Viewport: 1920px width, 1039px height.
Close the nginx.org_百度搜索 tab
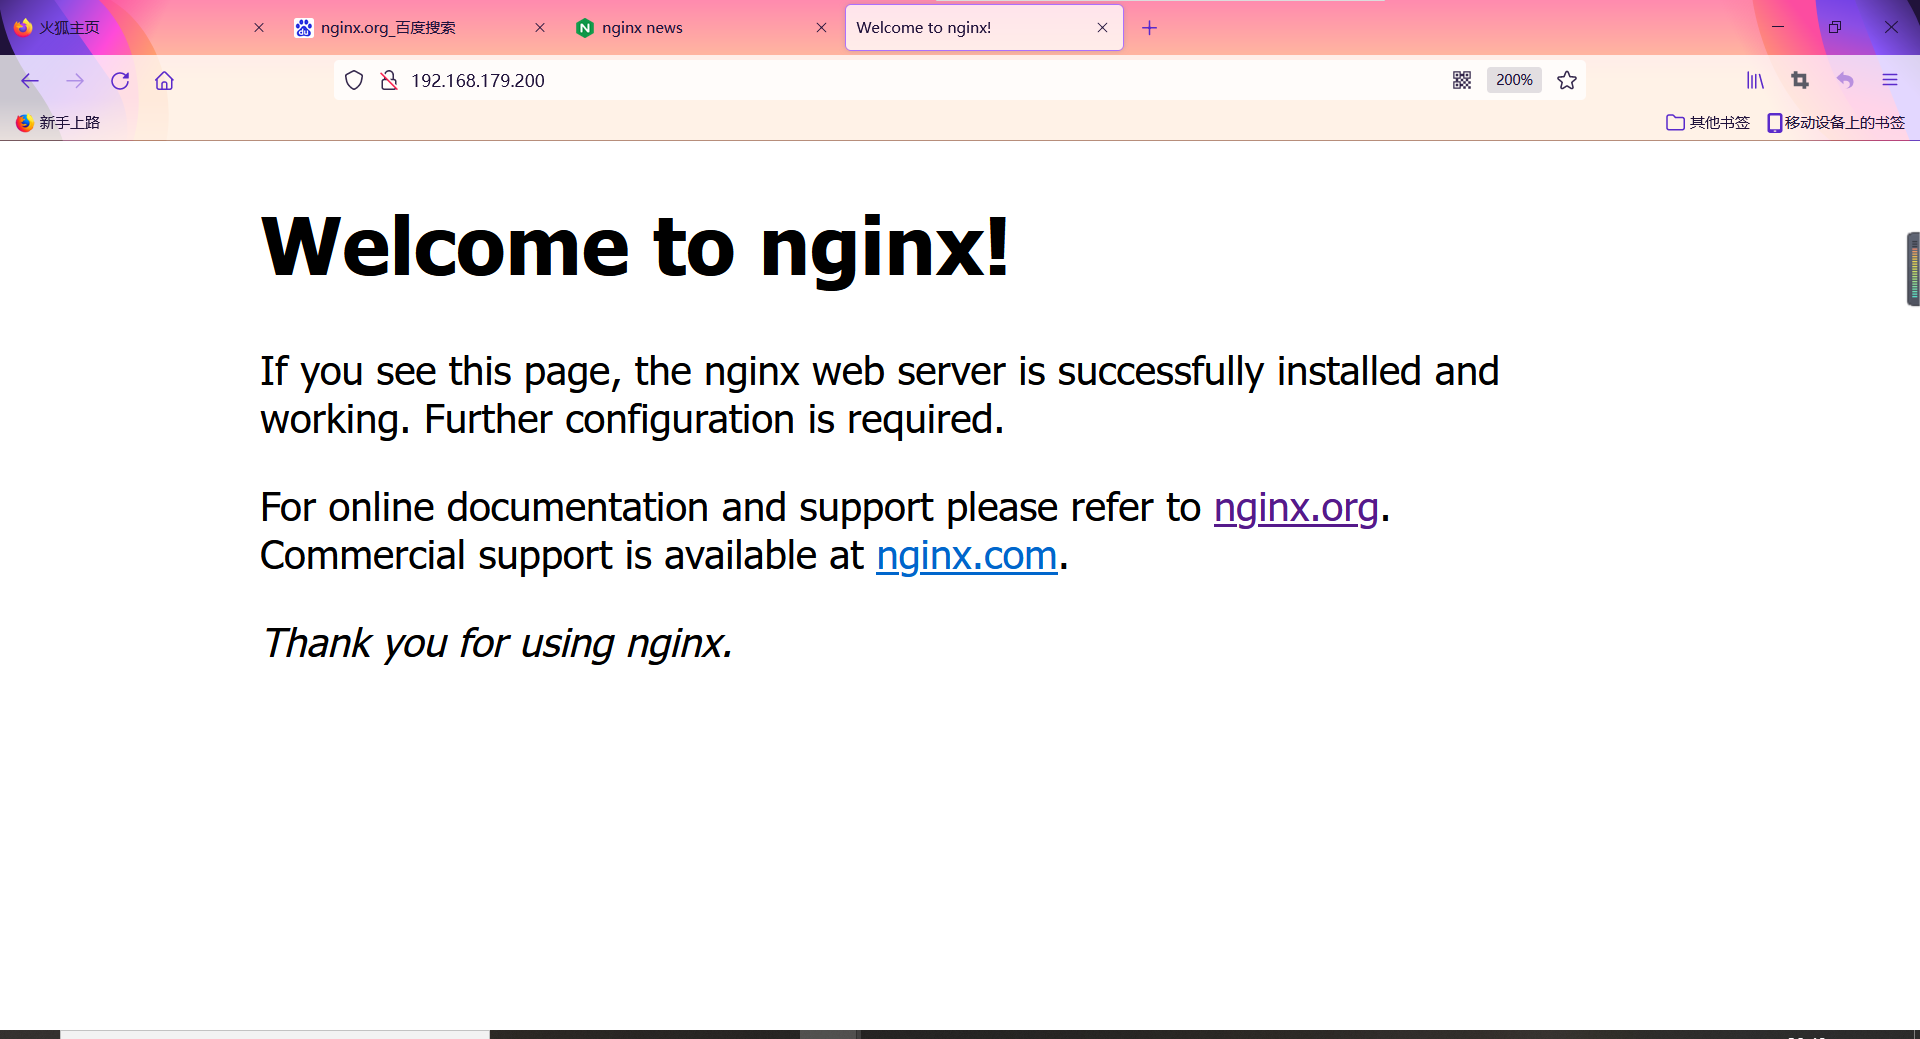click(x=540, y=28)
